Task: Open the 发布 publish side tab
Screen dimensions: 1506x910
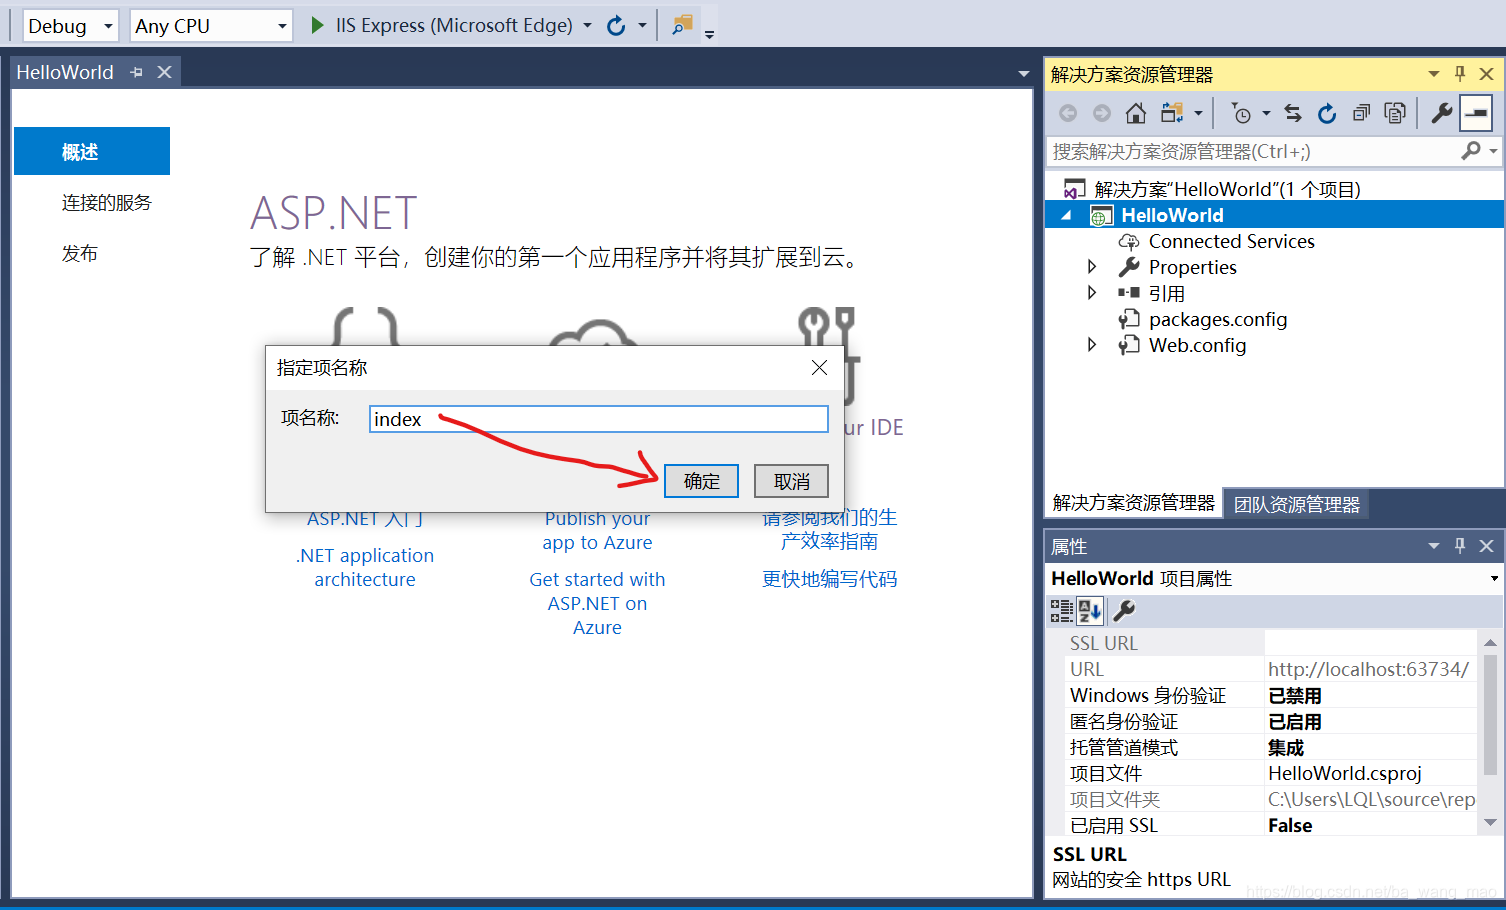Action: (x=80, y=253)
